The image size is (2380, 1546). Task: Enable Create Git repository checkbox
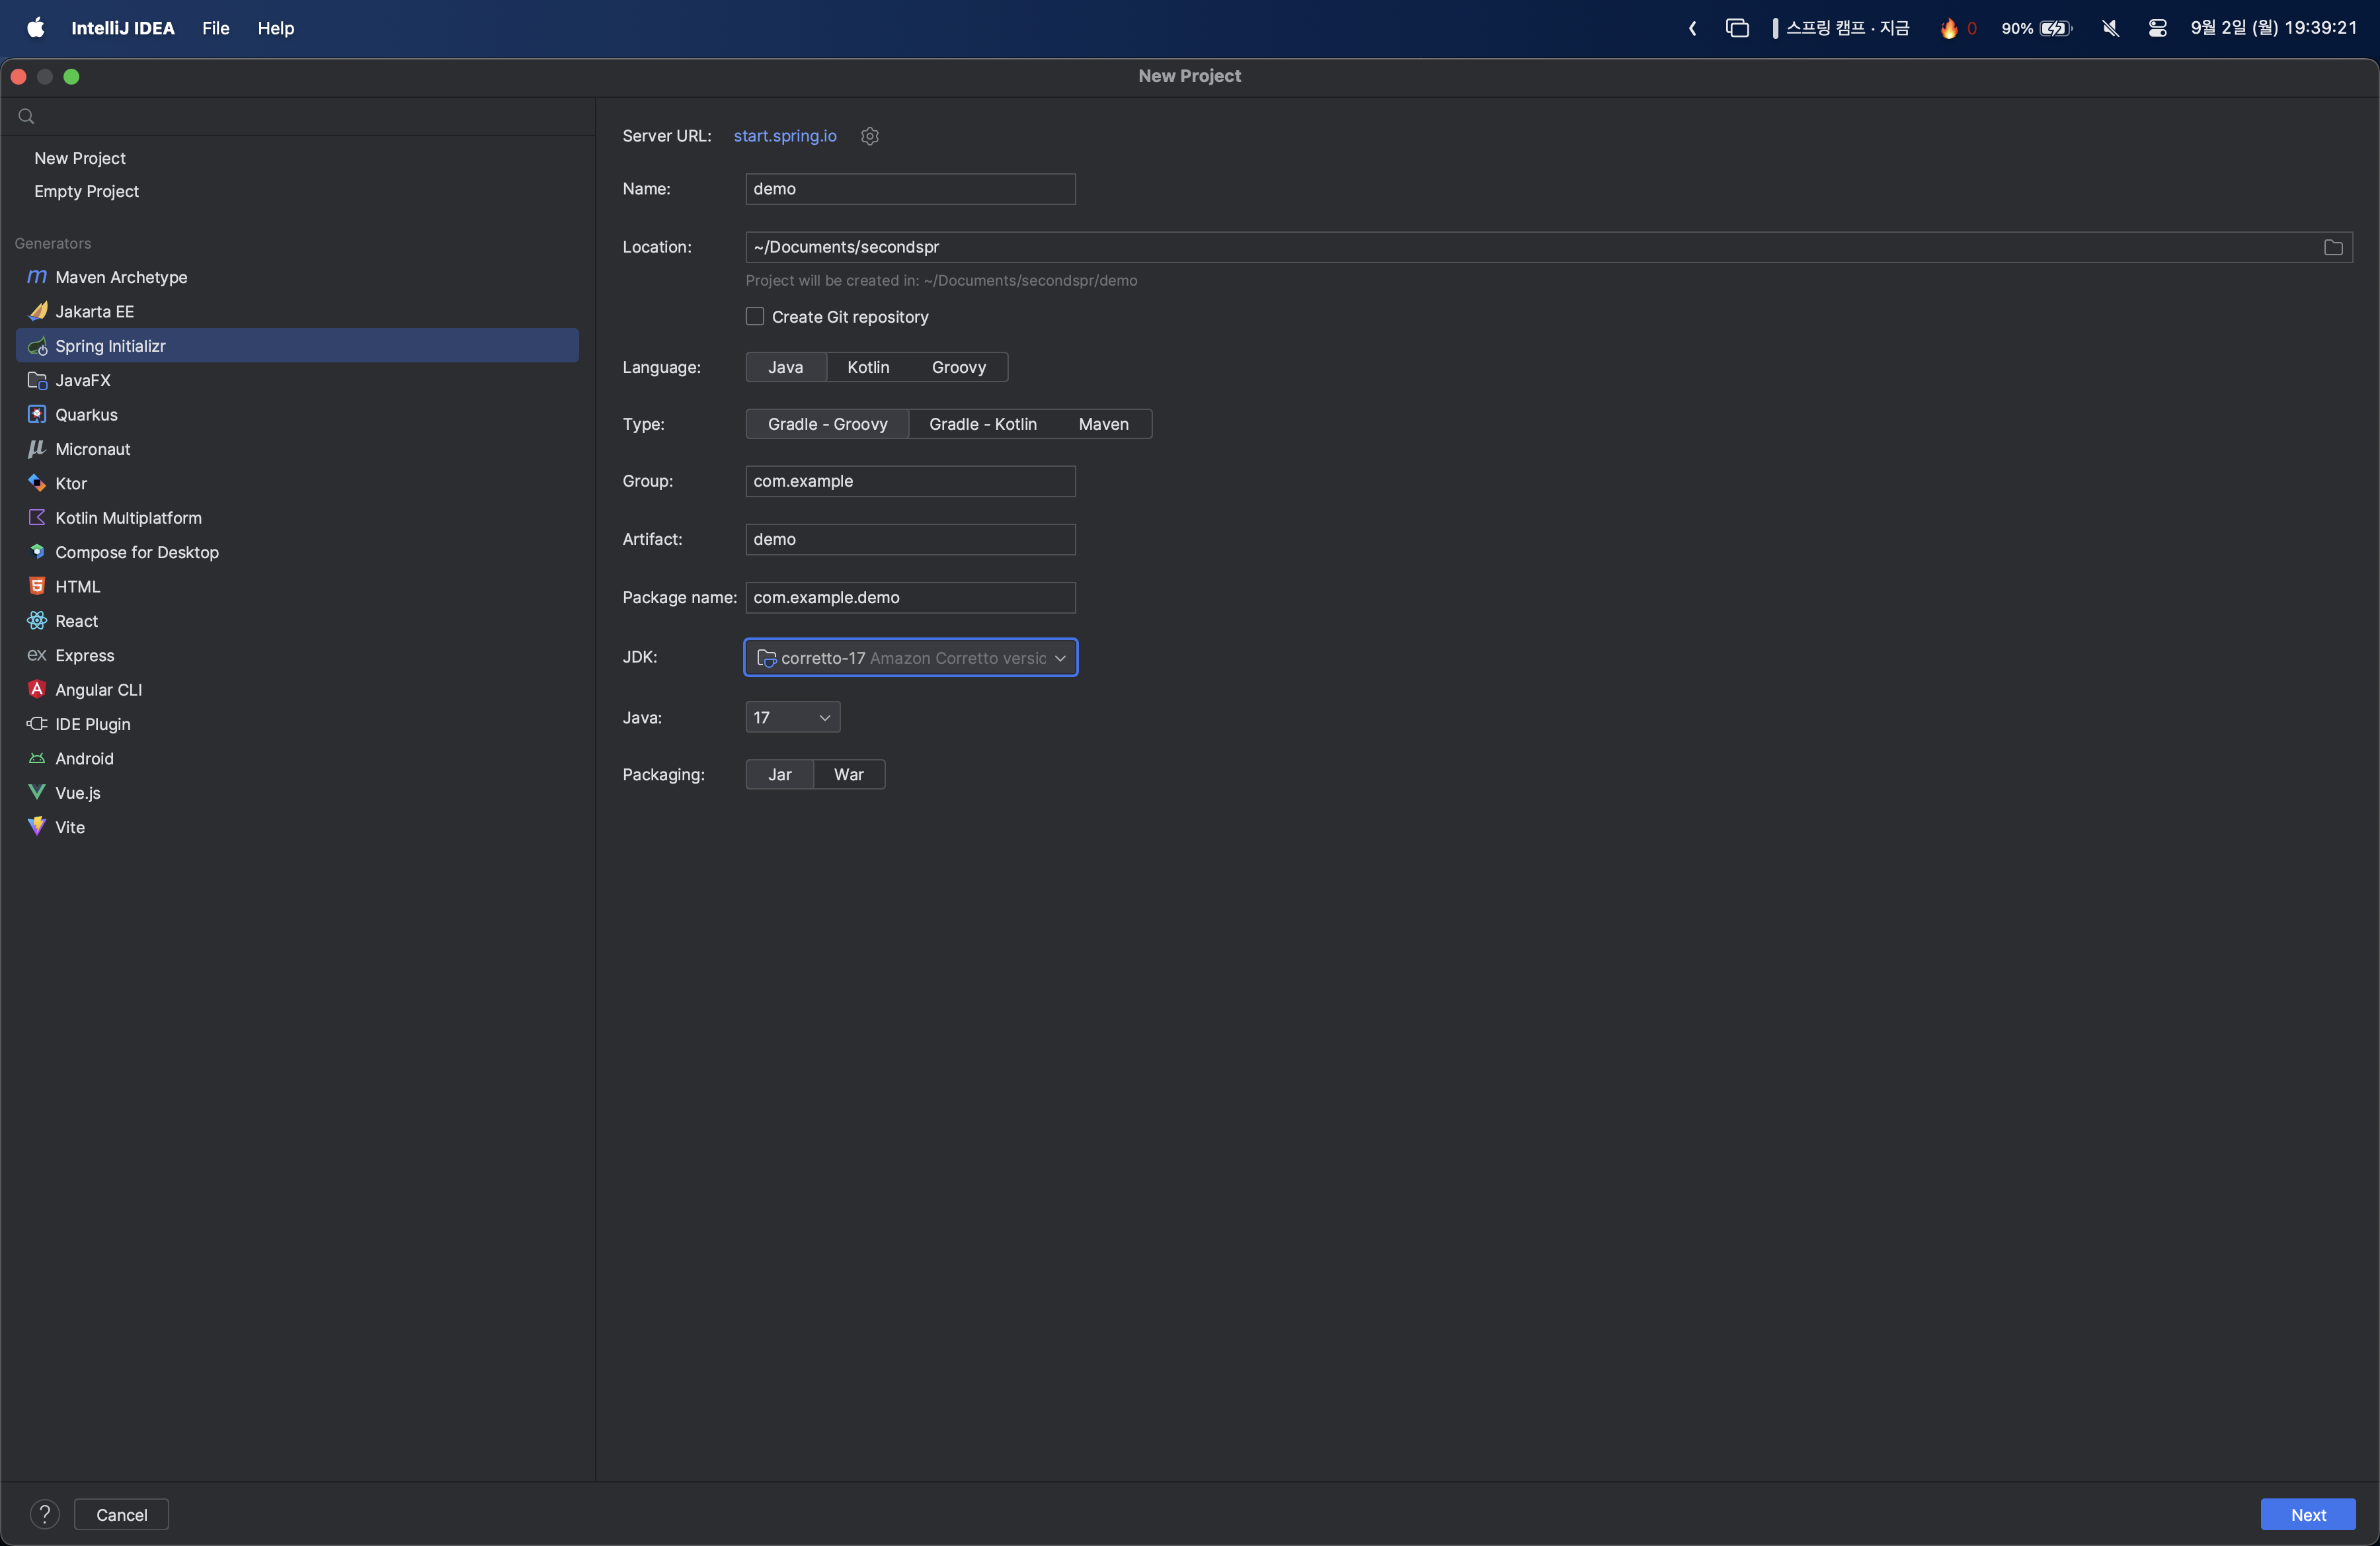[x=755, y=317]
